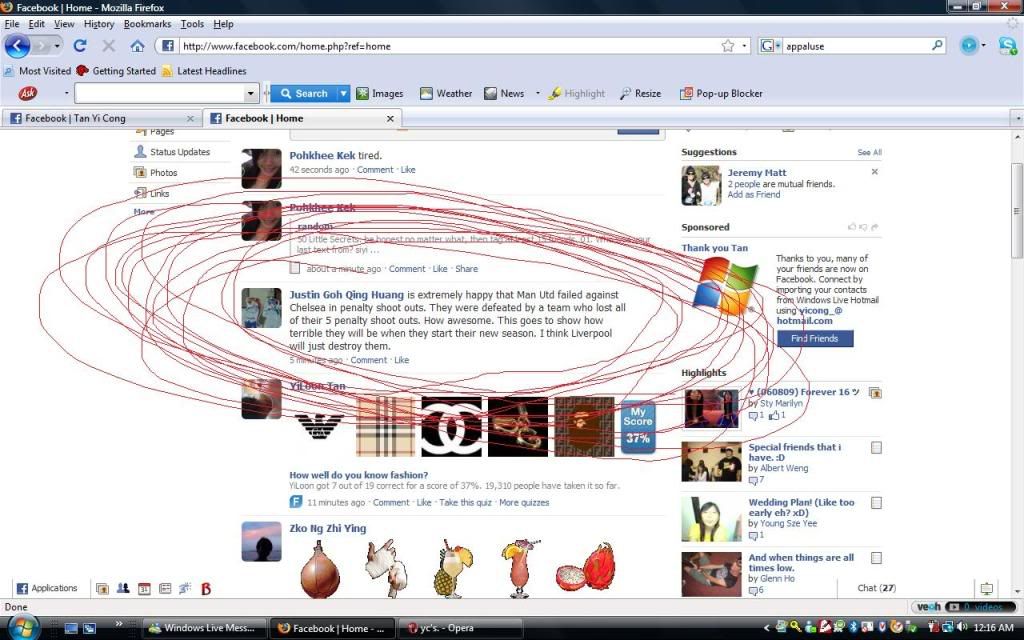Click the Ask toolbar Search button

point(304,93)
